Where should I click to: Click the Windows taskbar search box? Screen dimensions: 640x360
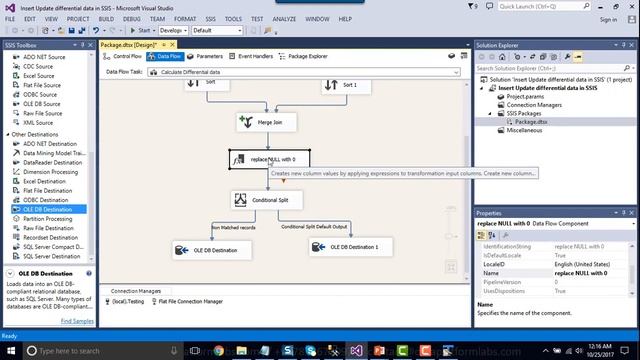(x=103, y=351)
